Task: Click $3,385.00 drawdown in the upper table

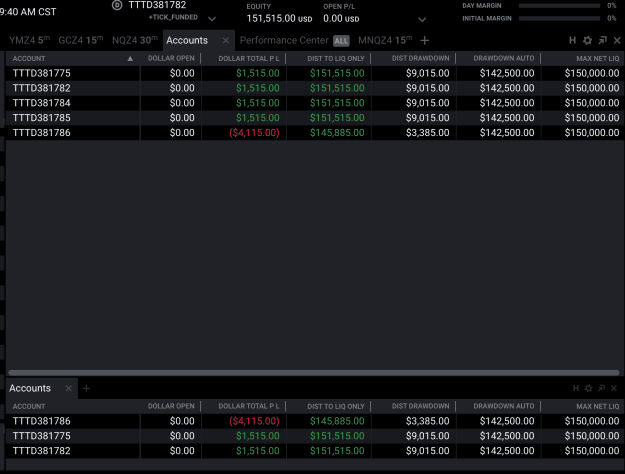Action: click(x=427, y=133)
